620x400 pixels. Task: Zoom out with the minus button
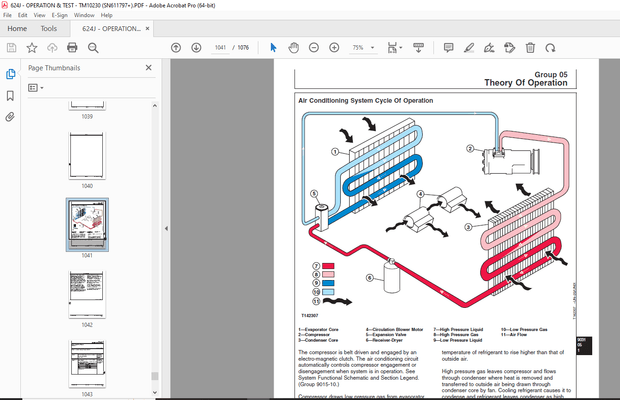(314, 48)
